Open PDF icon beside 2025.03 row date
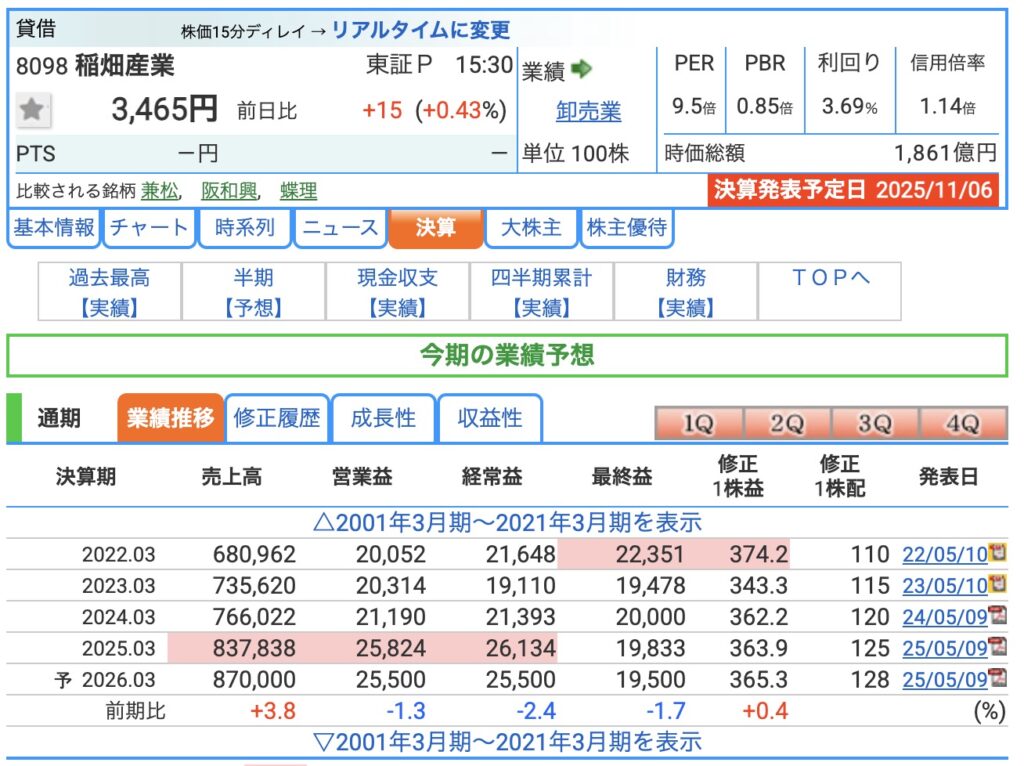1024x766 pixels. [x=996, y=648]
